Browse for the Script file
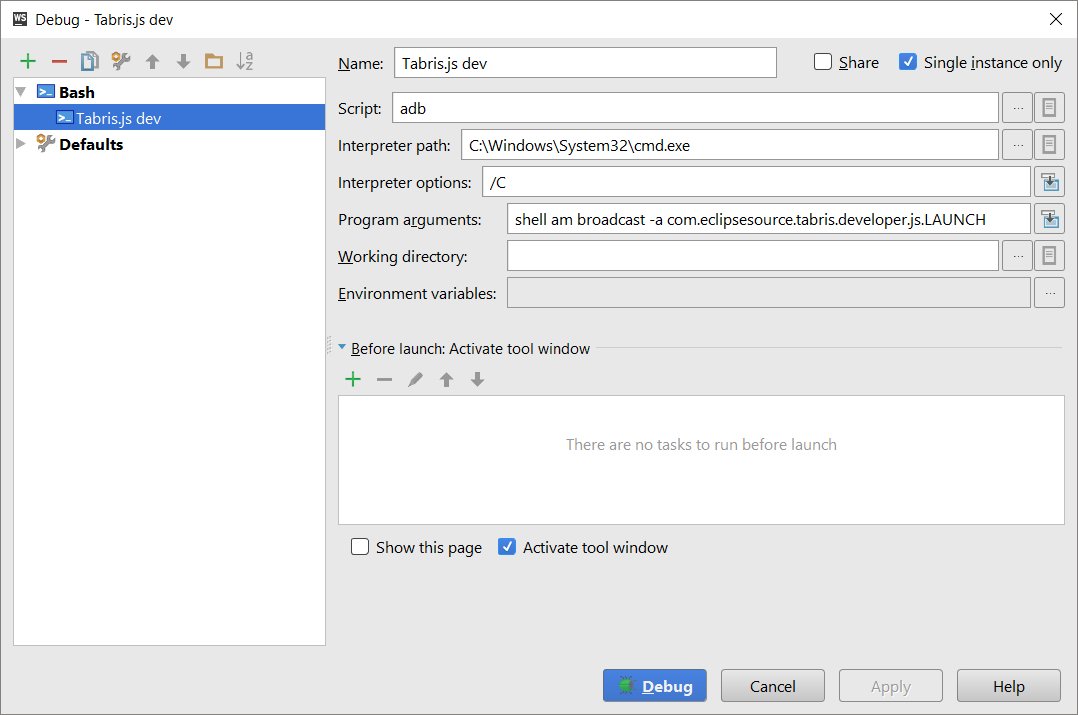1078x715 pixels. 1018,108
